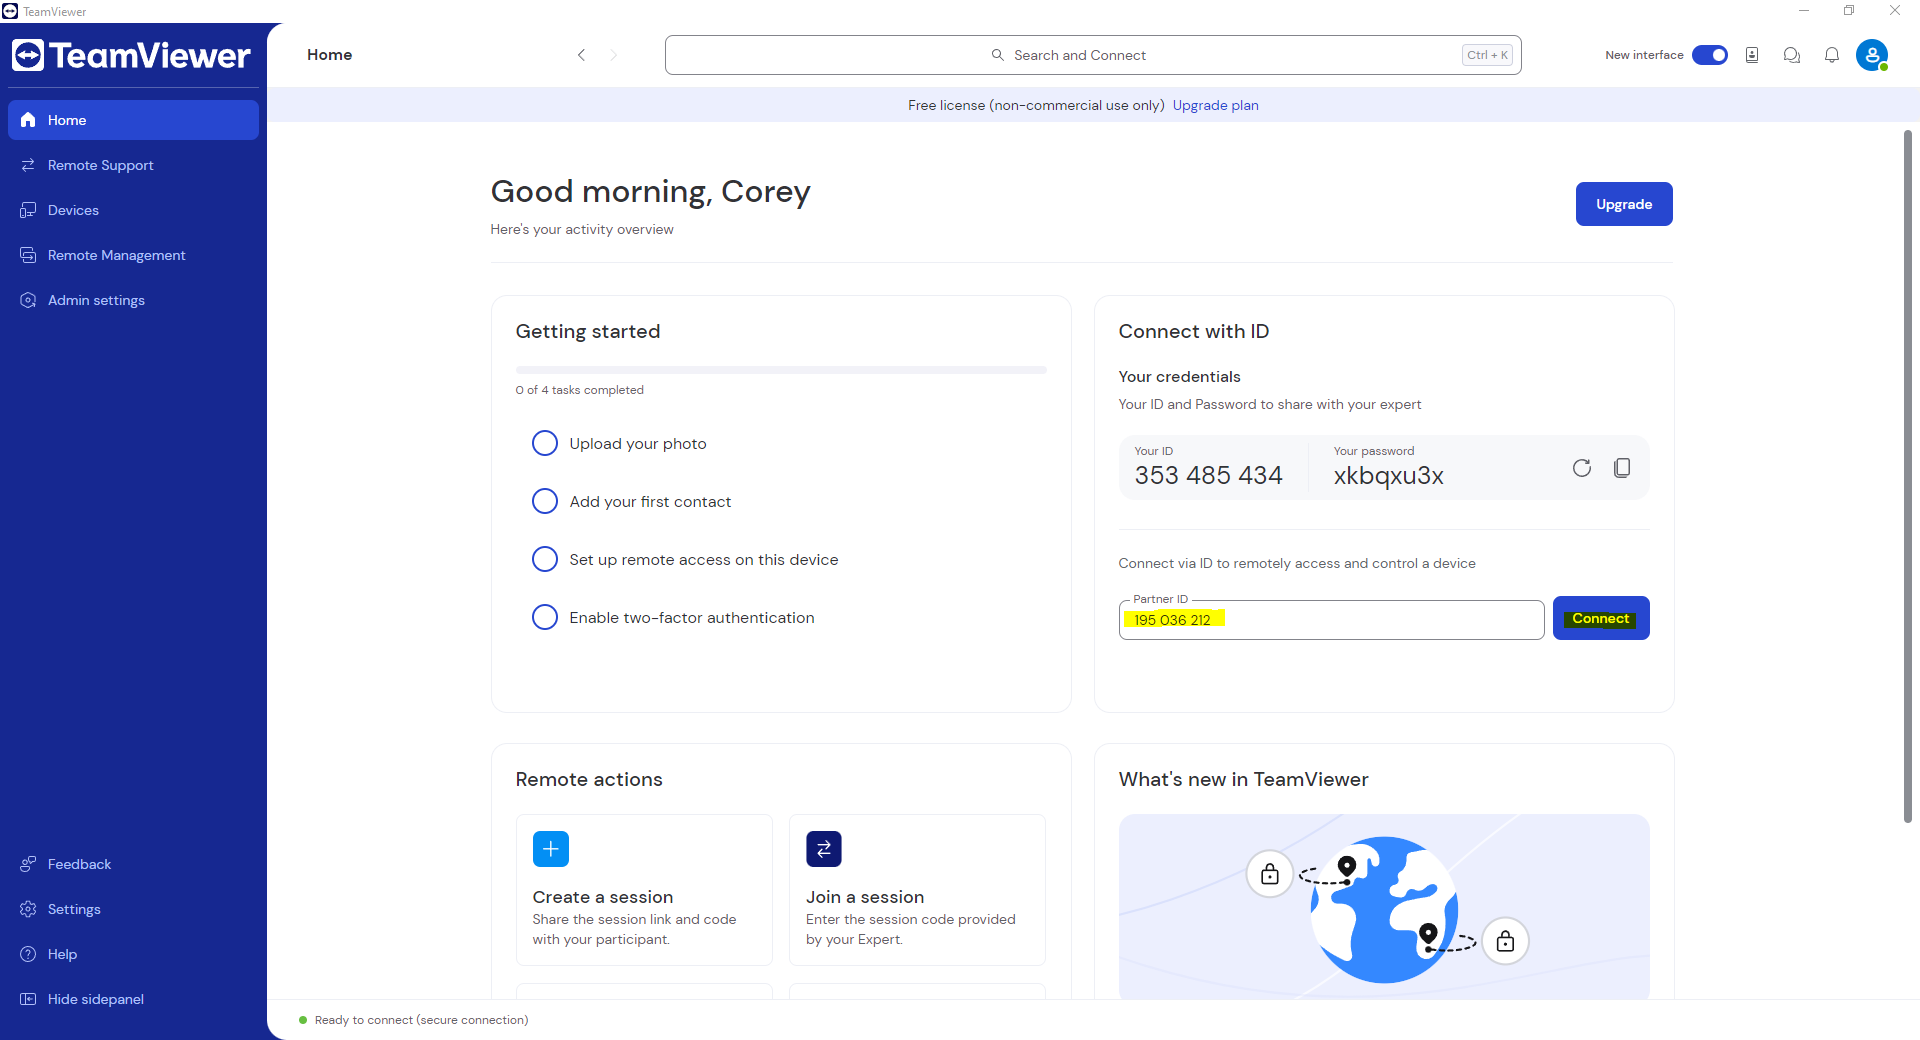Click the profile avatar with green status dot
The height and width of the screenshot is (1040, 1920).
pos(1873,55)
